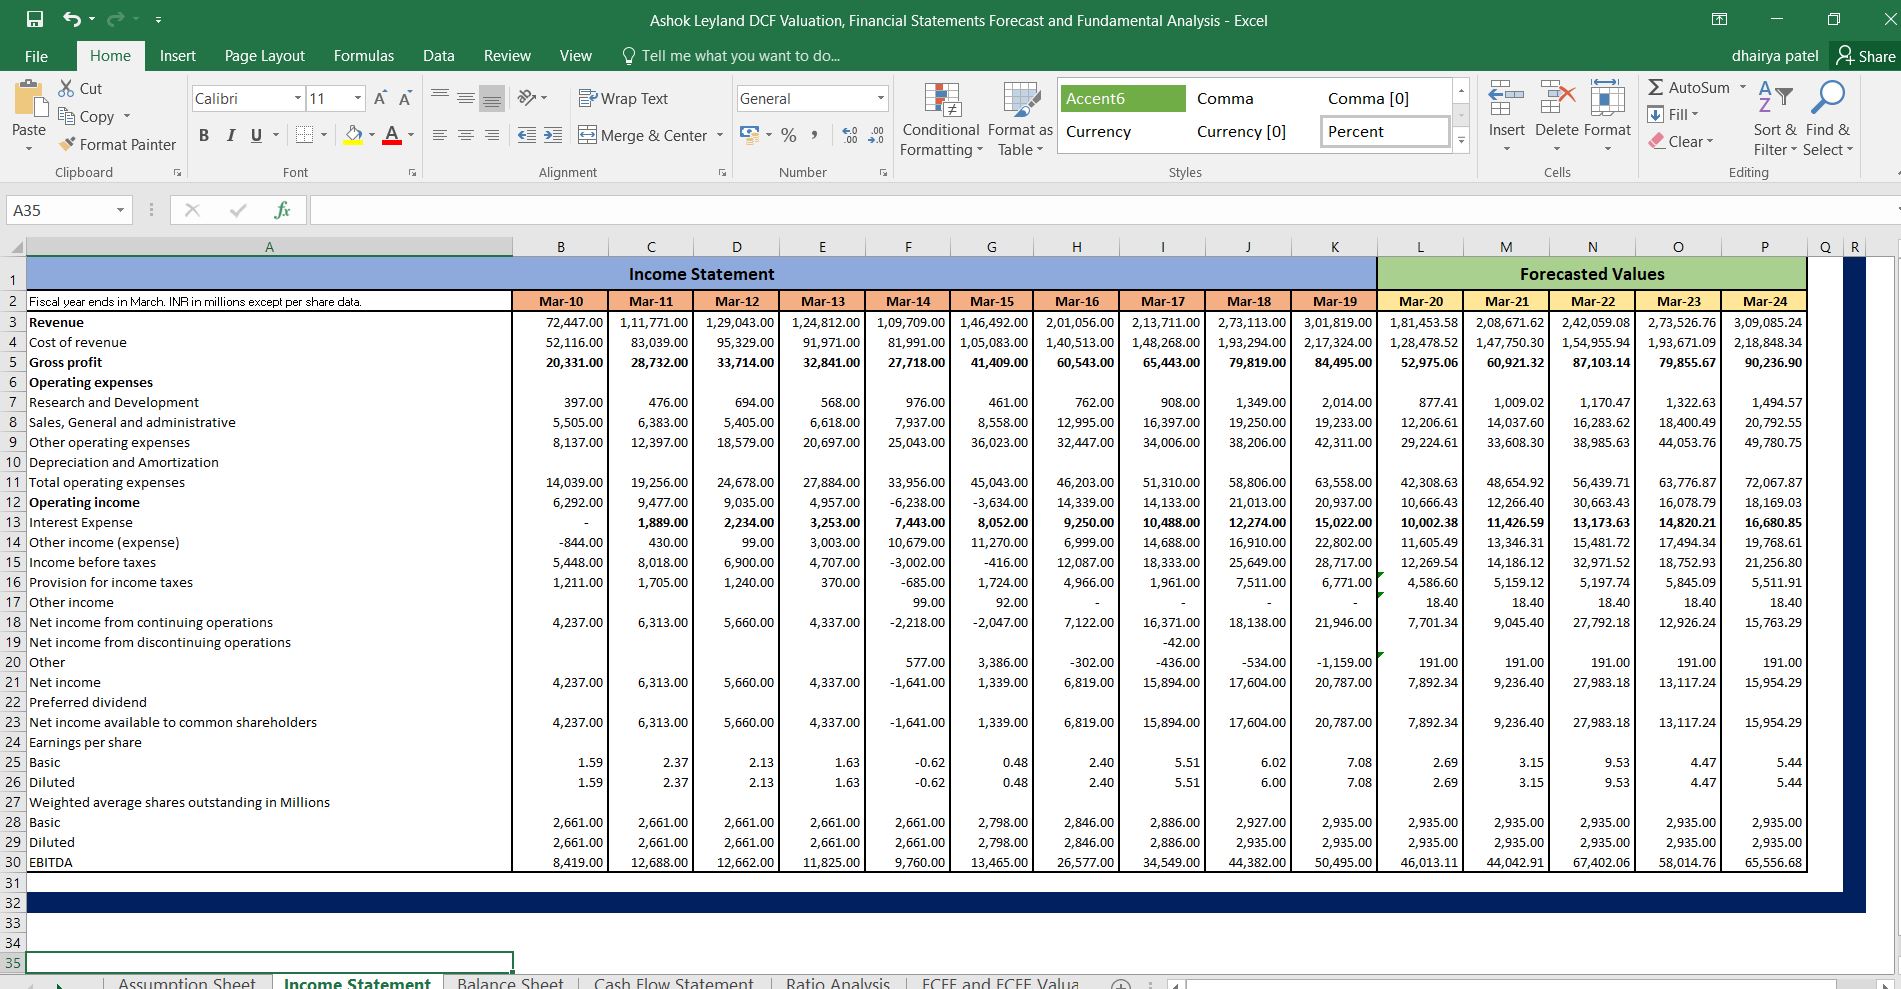Open Font dialog launcher

tap(412, 173)
